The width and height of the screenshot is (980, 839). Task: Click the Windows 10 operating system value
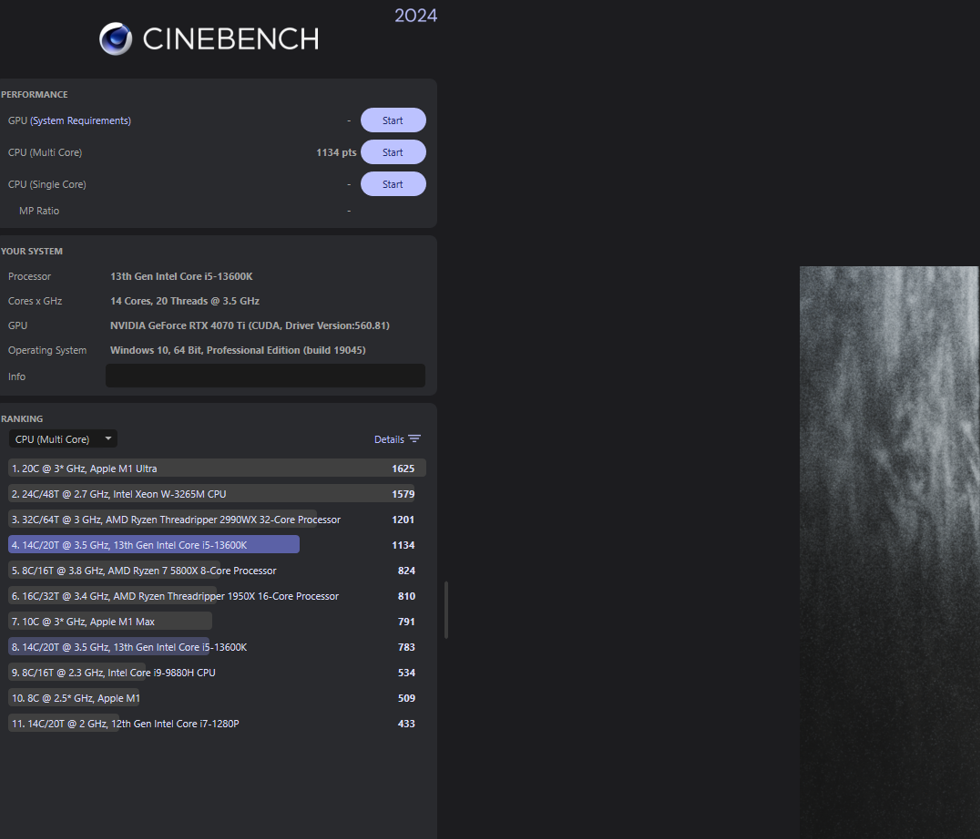coord(238,350)
